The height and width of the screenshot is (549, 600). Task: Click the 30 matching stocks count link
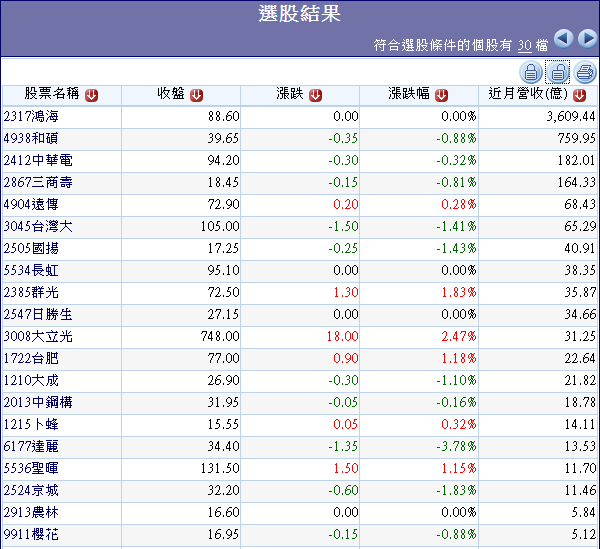click(x=525, y=46)
